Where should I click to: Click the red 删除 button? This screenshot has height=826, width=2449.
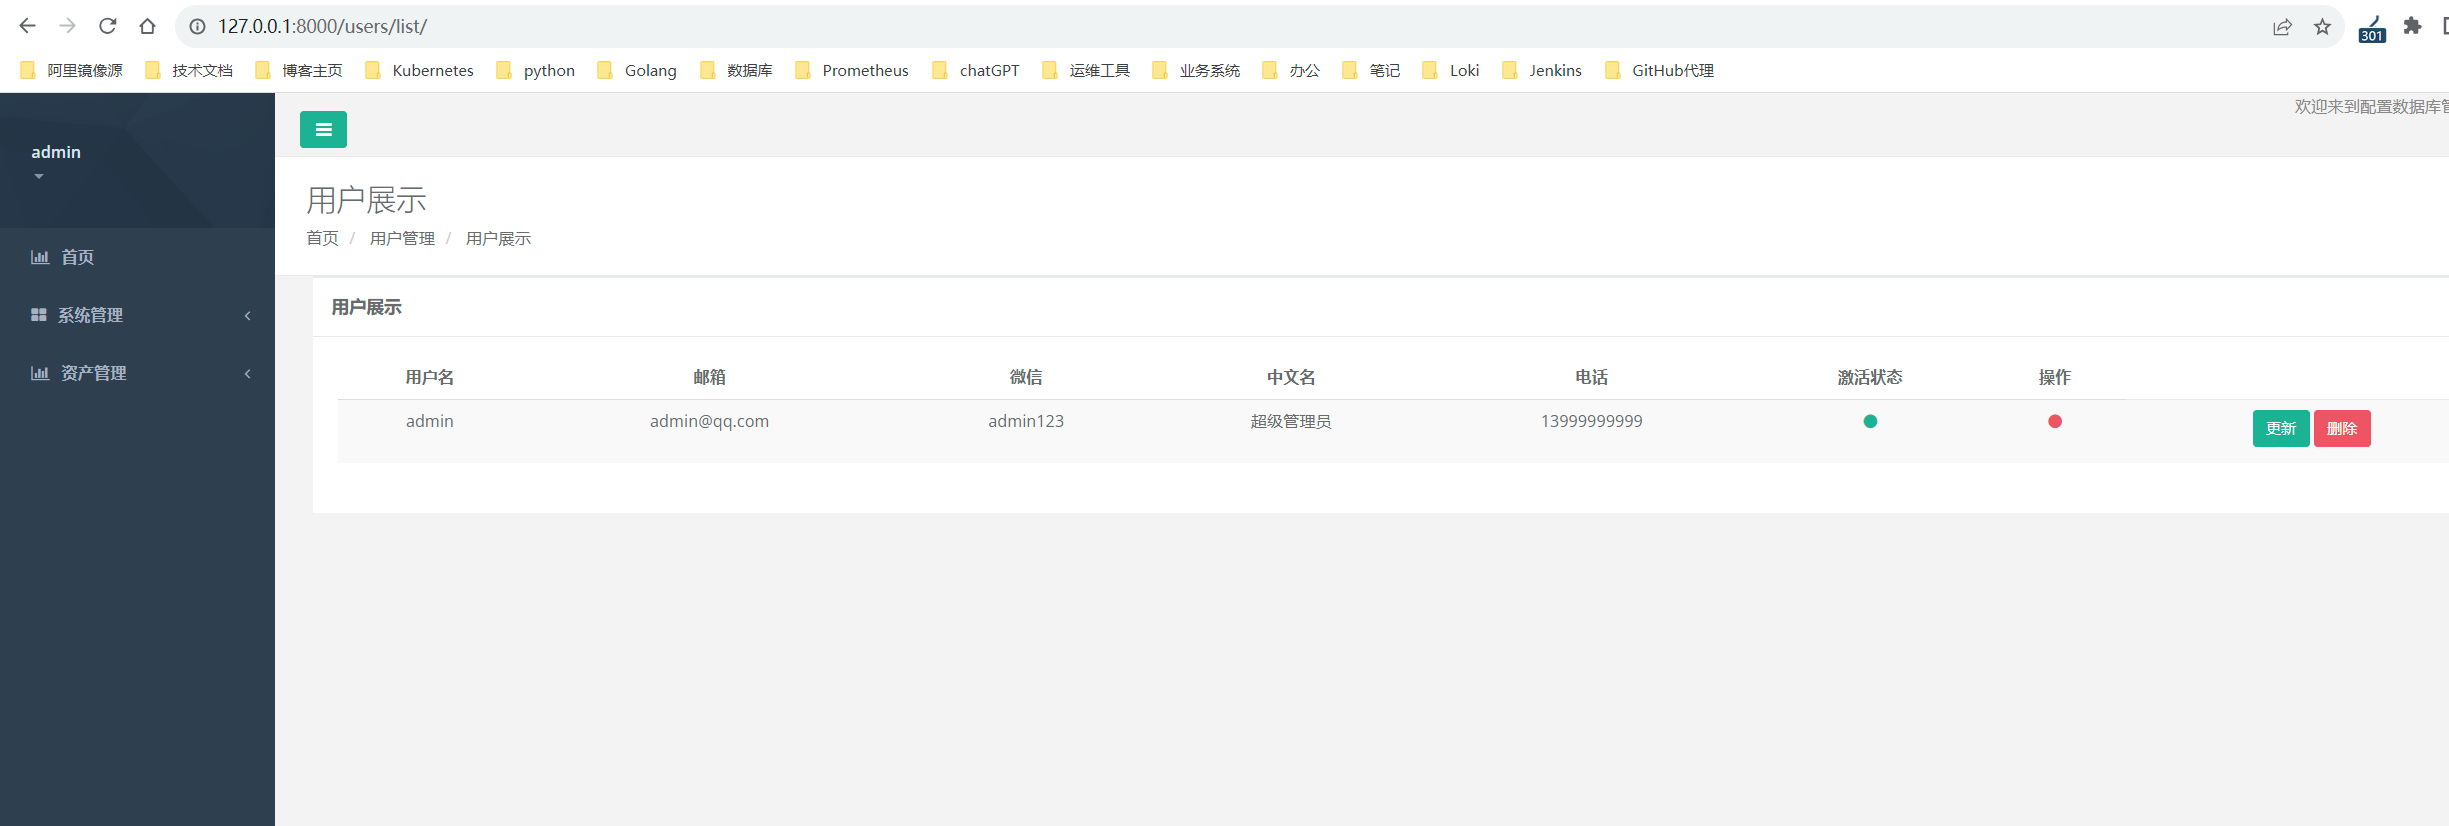pos(2342,428)
